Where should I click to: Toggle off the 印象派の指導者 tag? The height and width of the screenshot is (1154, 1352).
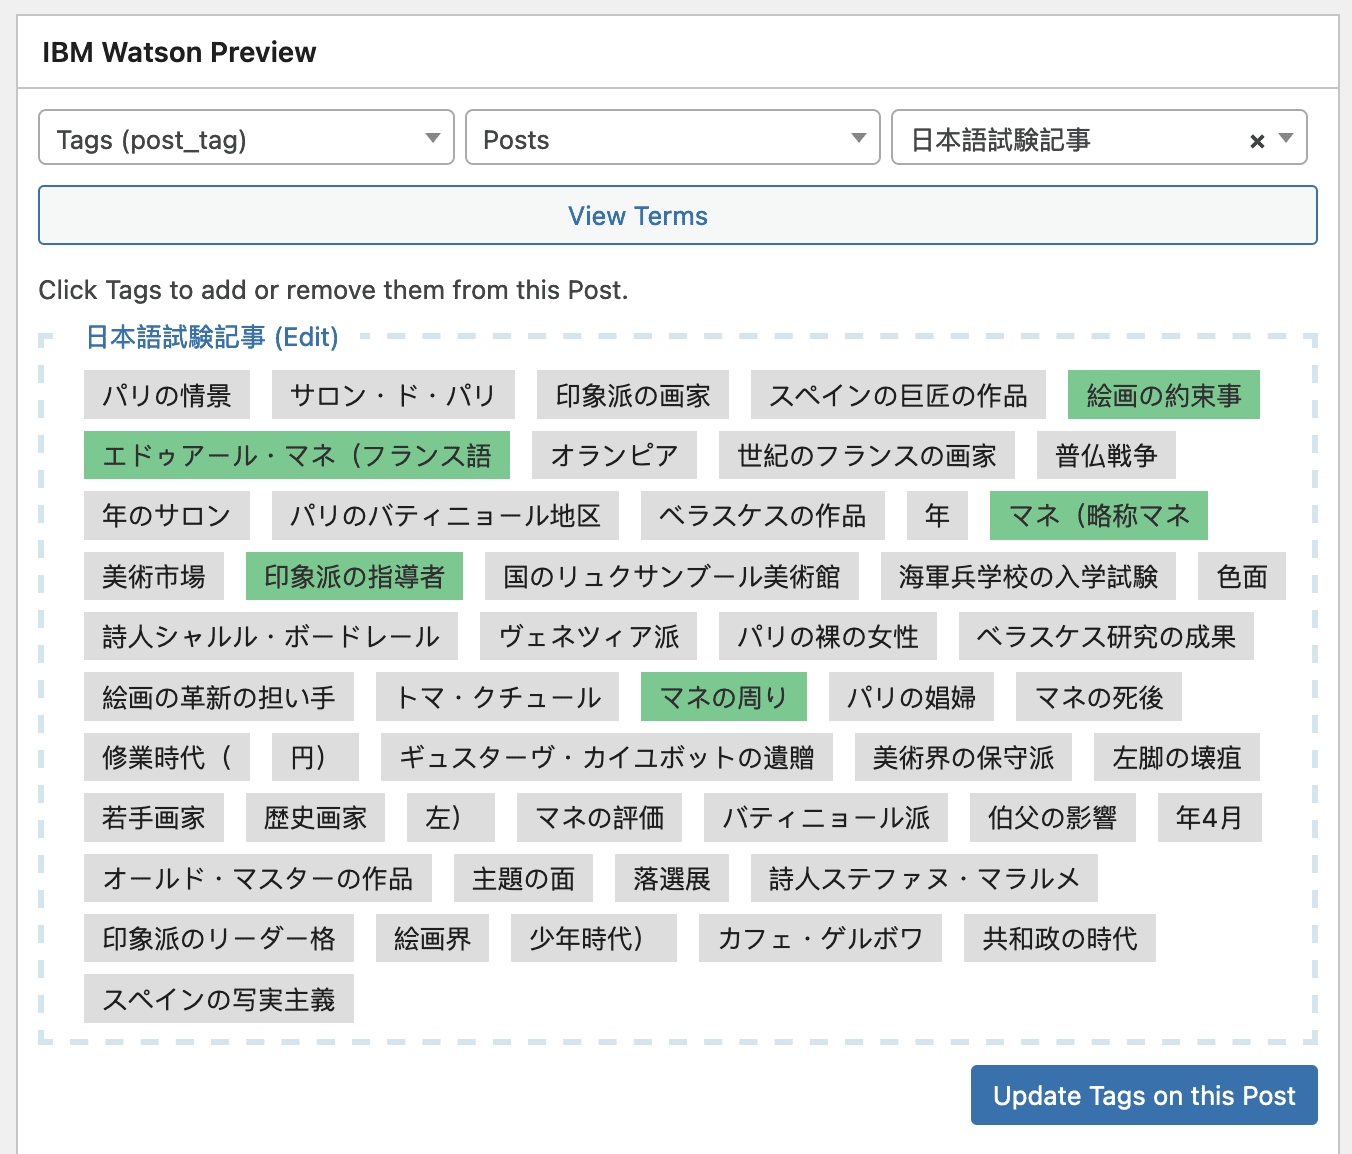(x=354, y=577)
